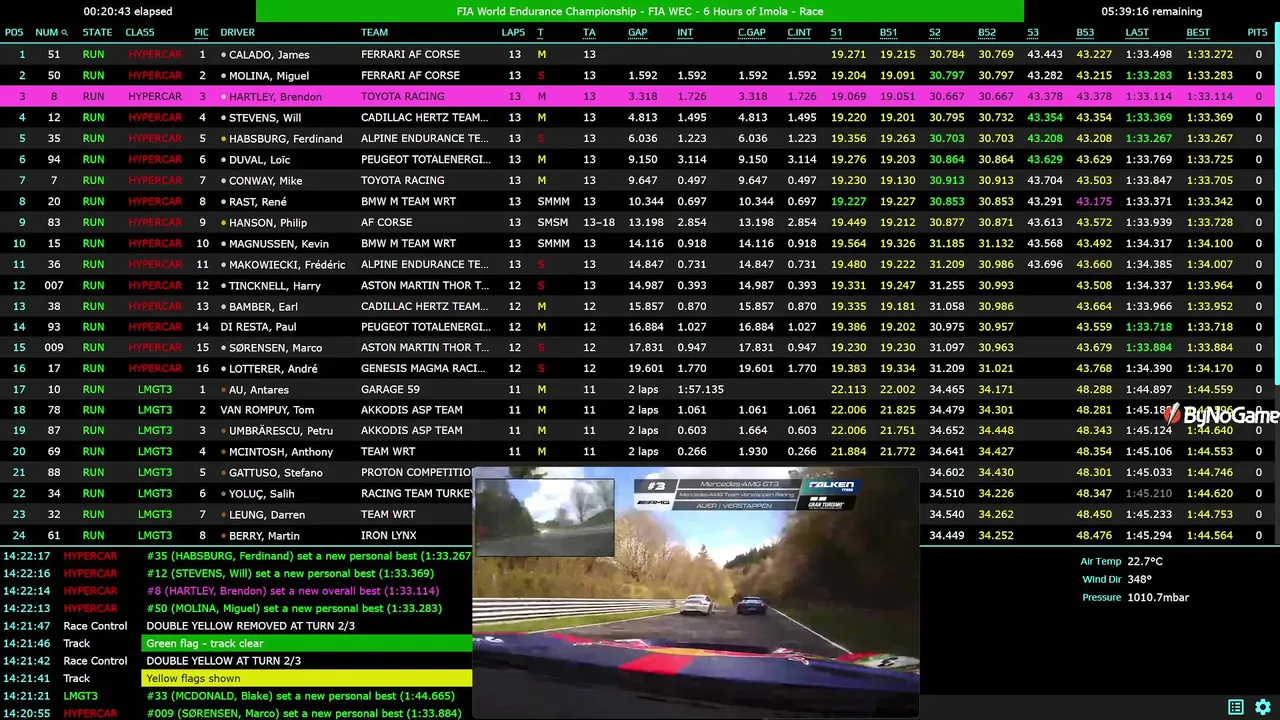Select driver STEVENS, Will
Screen dimensions: 1280x720
[265, 118]
